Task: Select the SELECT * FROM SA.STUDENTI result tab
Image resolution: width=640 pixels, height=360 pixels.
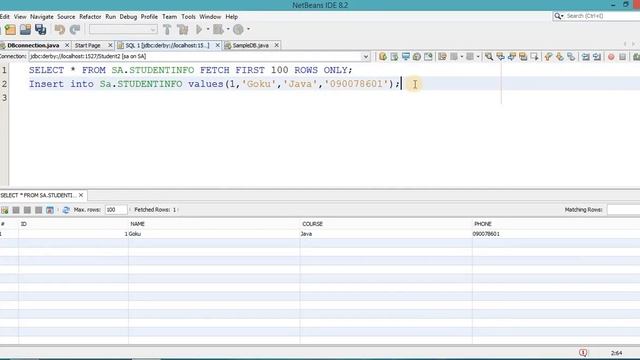Action: tap(38, 196)
